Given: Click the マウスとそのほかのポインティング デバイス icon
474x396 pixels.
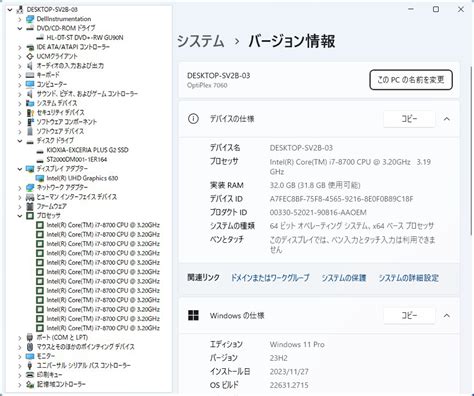Looking at the screenshot, I should (30, 347).
